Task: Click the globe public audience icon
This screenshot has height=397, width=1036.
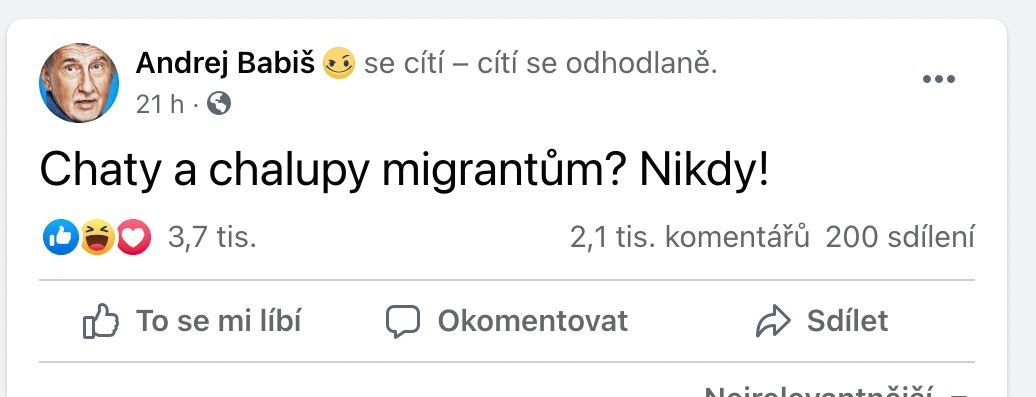Action: click(x=219, y=103)
